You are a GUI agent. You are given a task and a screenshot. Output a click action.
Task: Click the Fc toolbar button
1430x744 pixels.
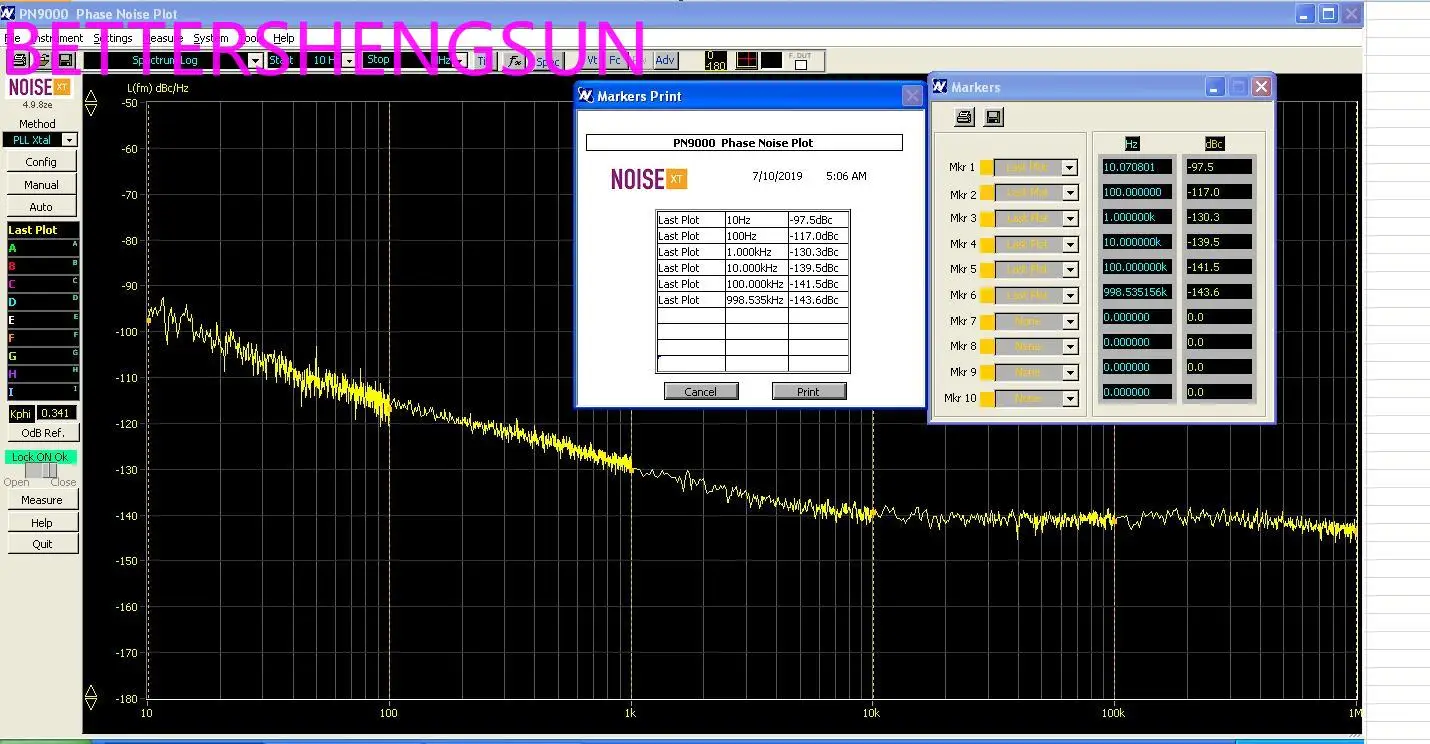pyautogui.click(x=615, y=61)
